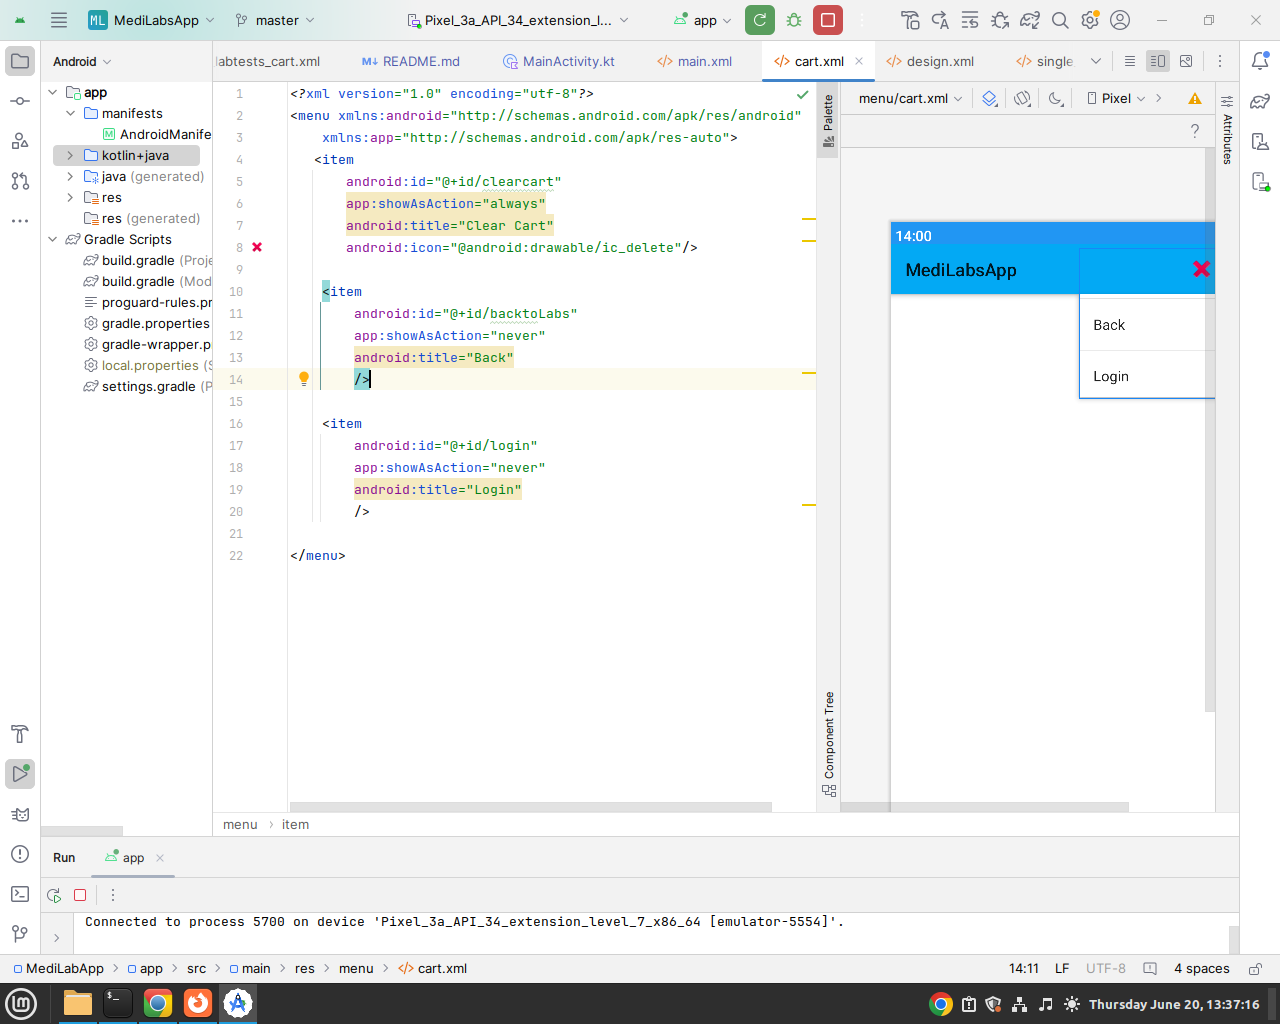Switch to editor-only code view mode
The image size is (1280, 1024).
[1129, 61]
